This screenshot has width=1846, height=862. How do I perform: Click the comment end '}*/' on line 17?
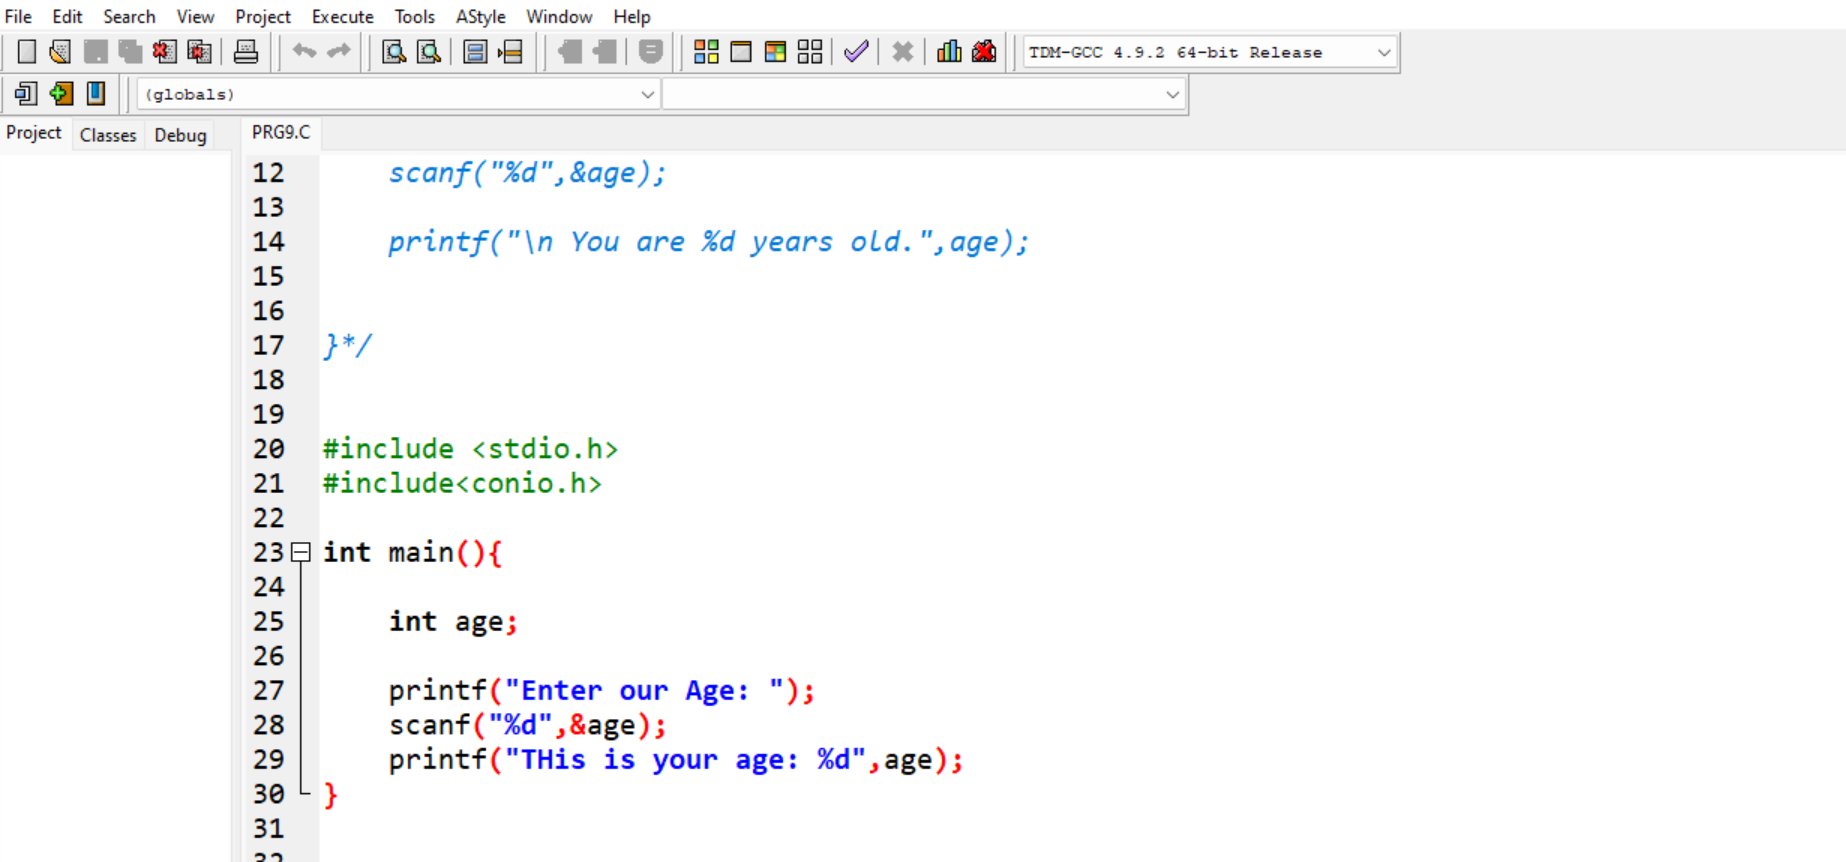pos(347,346)
